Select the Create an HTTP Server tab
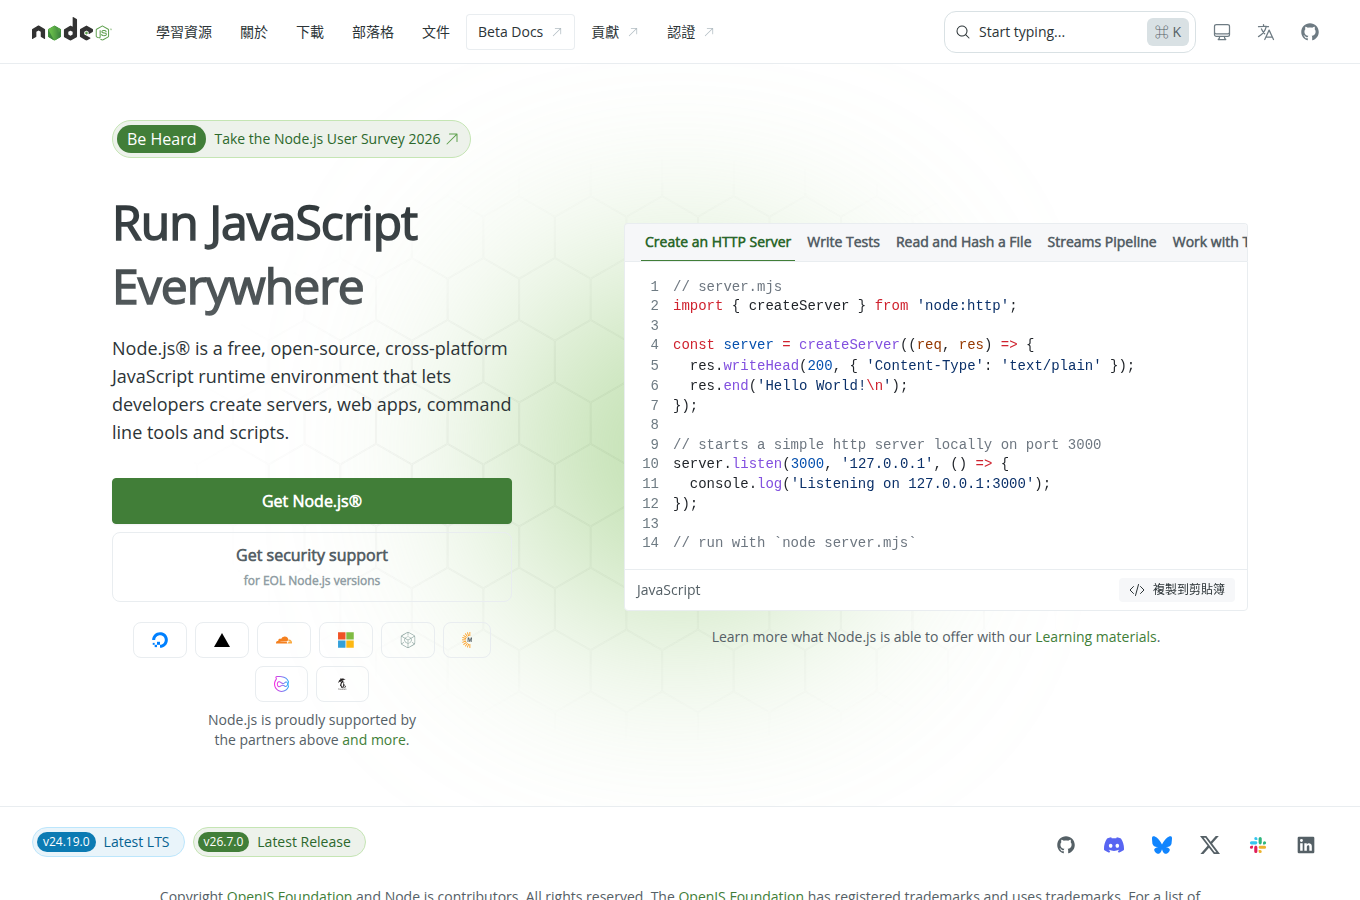1360x900 pixels. coord(717,242)
